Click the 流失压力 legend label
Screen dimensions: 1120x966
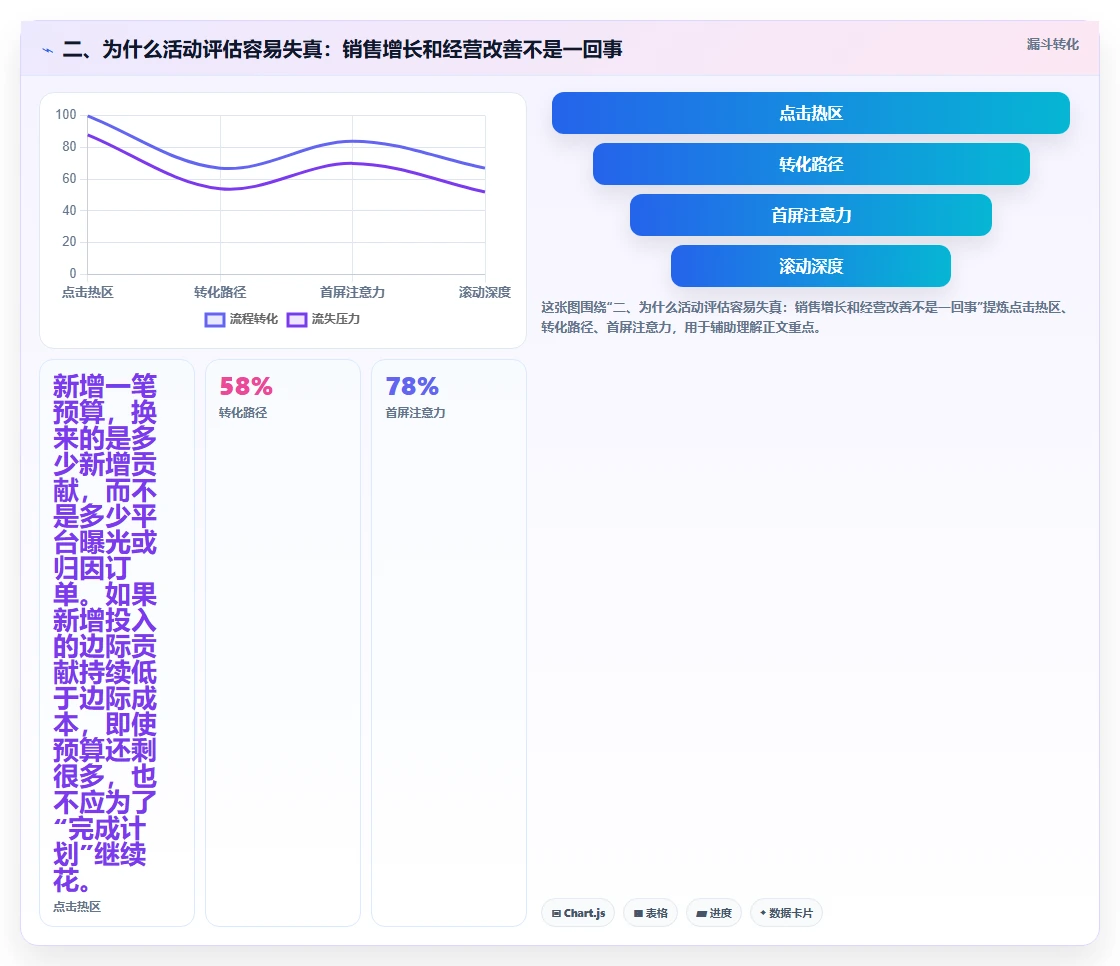[x=336, y=319]
